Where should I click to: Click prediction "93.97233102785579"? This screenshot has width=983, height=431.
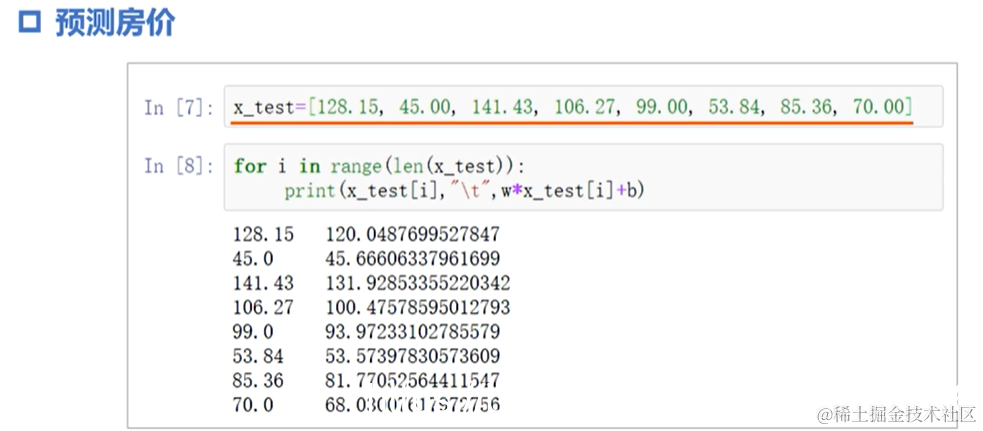pos(413,331)
